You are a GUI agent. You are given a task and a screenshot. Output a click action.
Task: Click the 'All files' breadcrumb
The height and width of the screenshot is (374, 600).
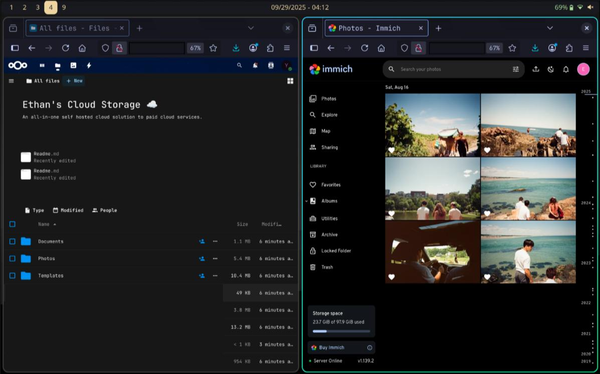(43, 81)
